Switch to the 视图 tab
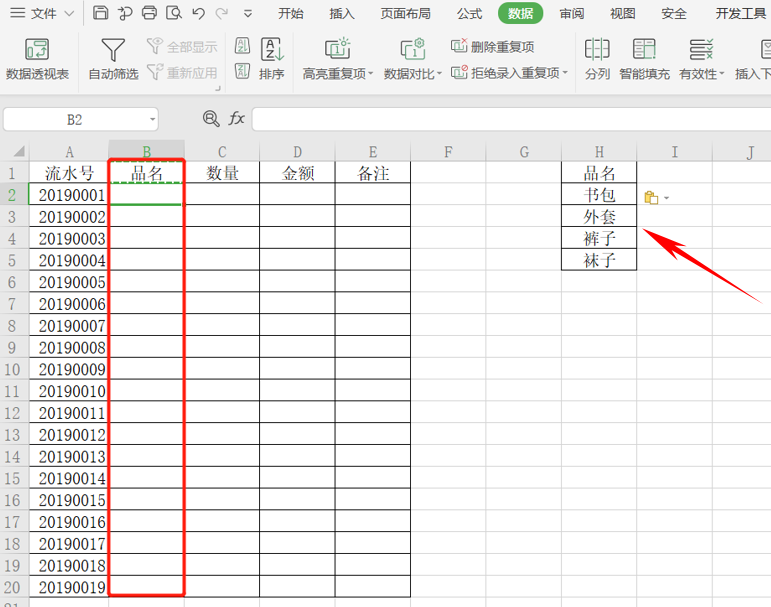 pos(623,13)
